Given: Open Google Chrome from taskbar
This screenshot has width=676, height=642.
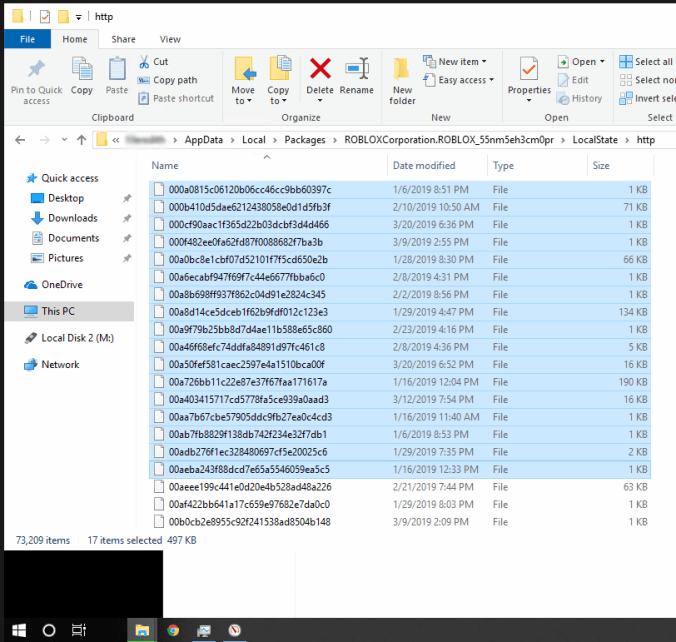Looking at the screenshot, I should point(173,630).
